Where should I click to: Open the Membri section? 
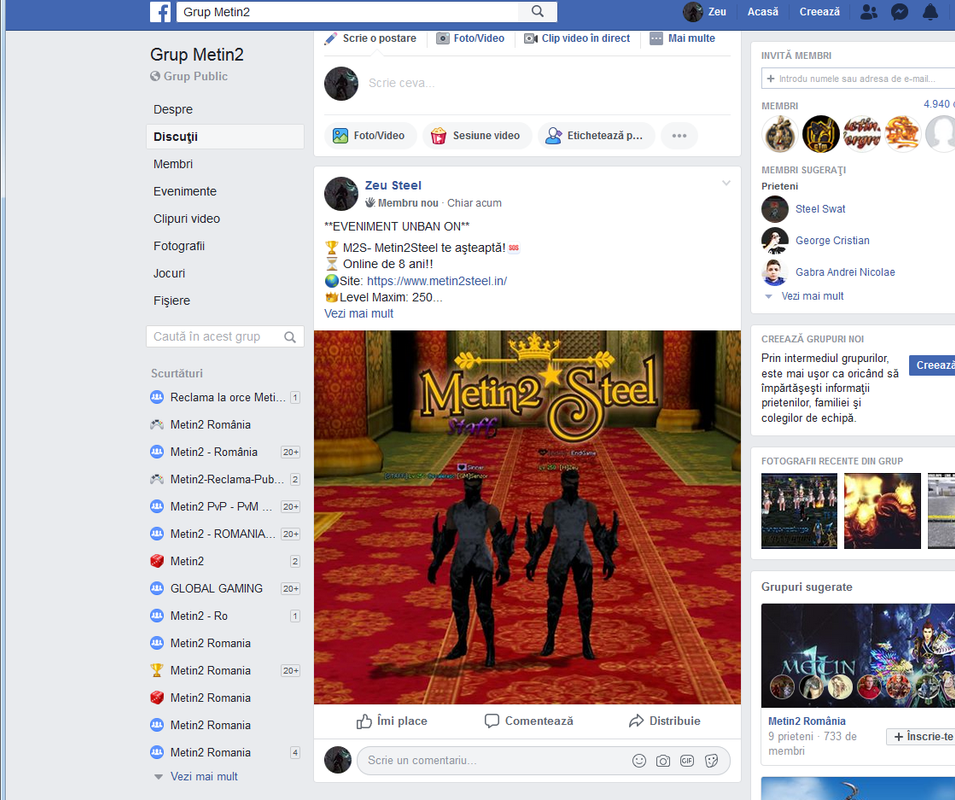pyautogui.click(x=173, y=164)
